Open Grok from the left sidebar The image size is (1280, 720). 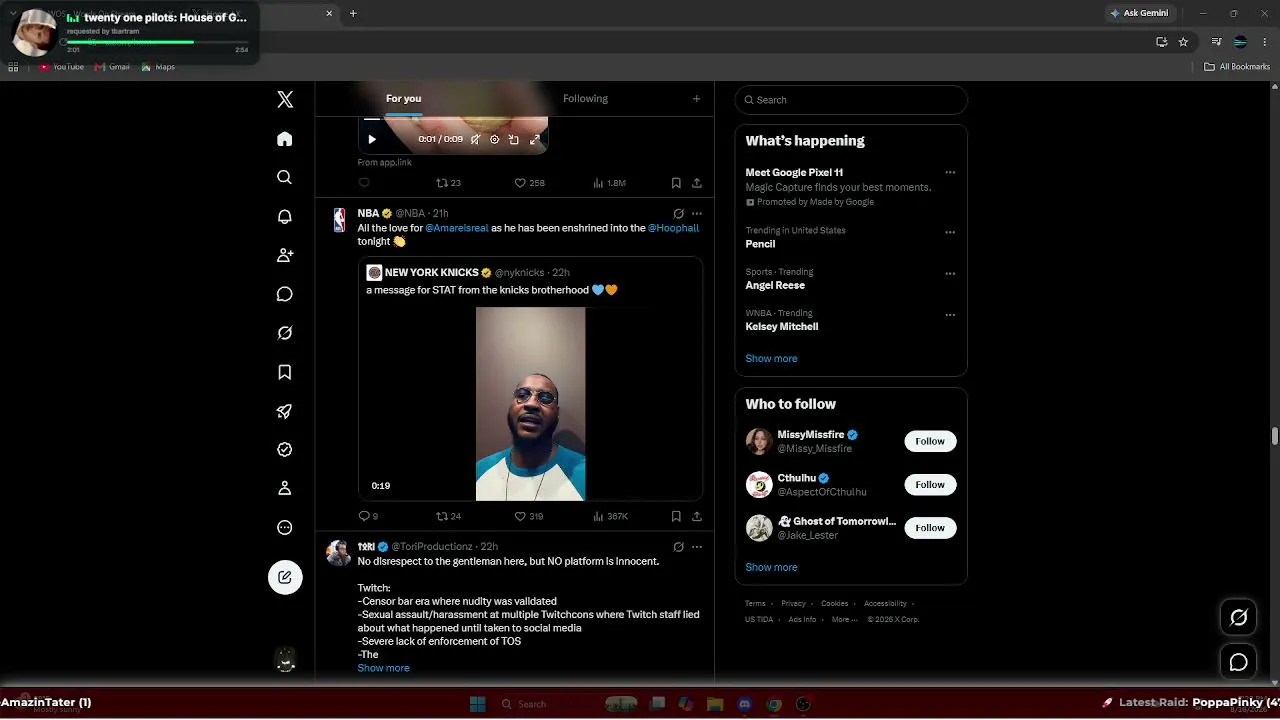[x=285, y=333]
